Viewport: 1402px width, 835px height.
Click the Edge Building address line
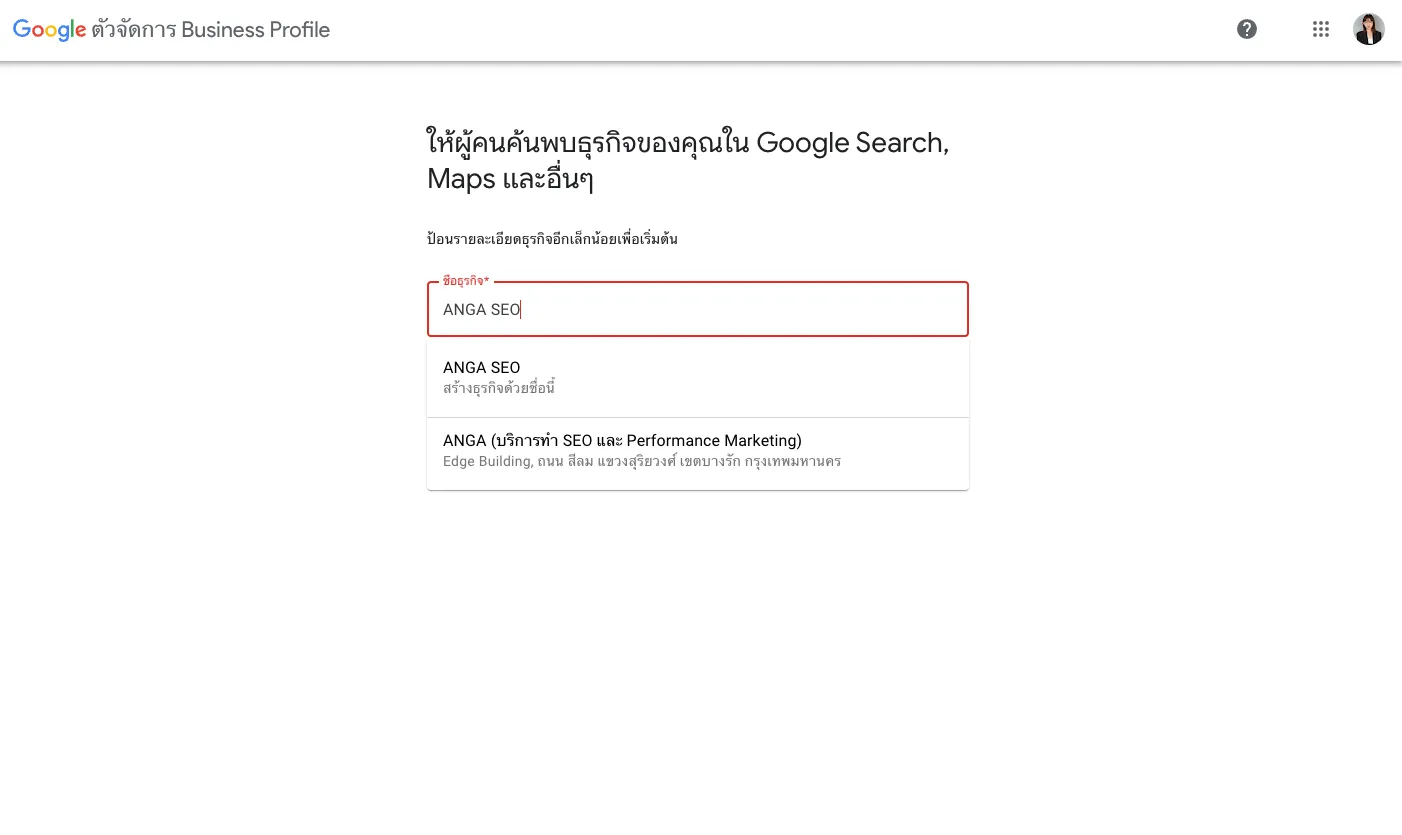(x=642, y=461)
